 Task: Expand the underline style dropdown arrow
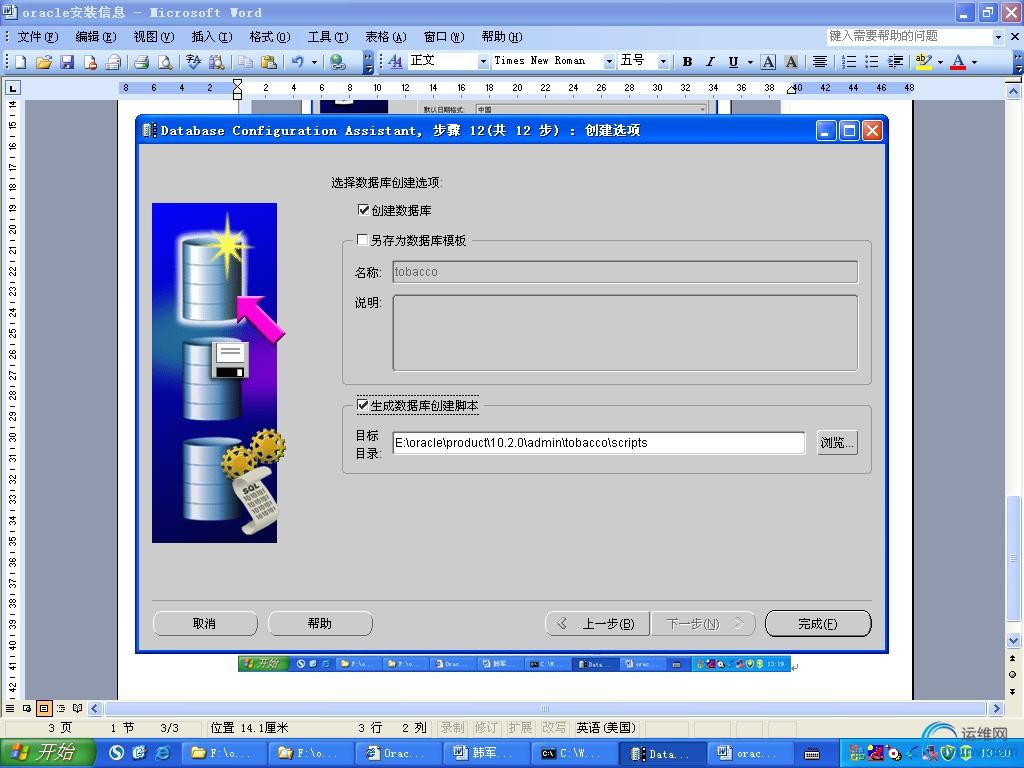pos(750,61)
